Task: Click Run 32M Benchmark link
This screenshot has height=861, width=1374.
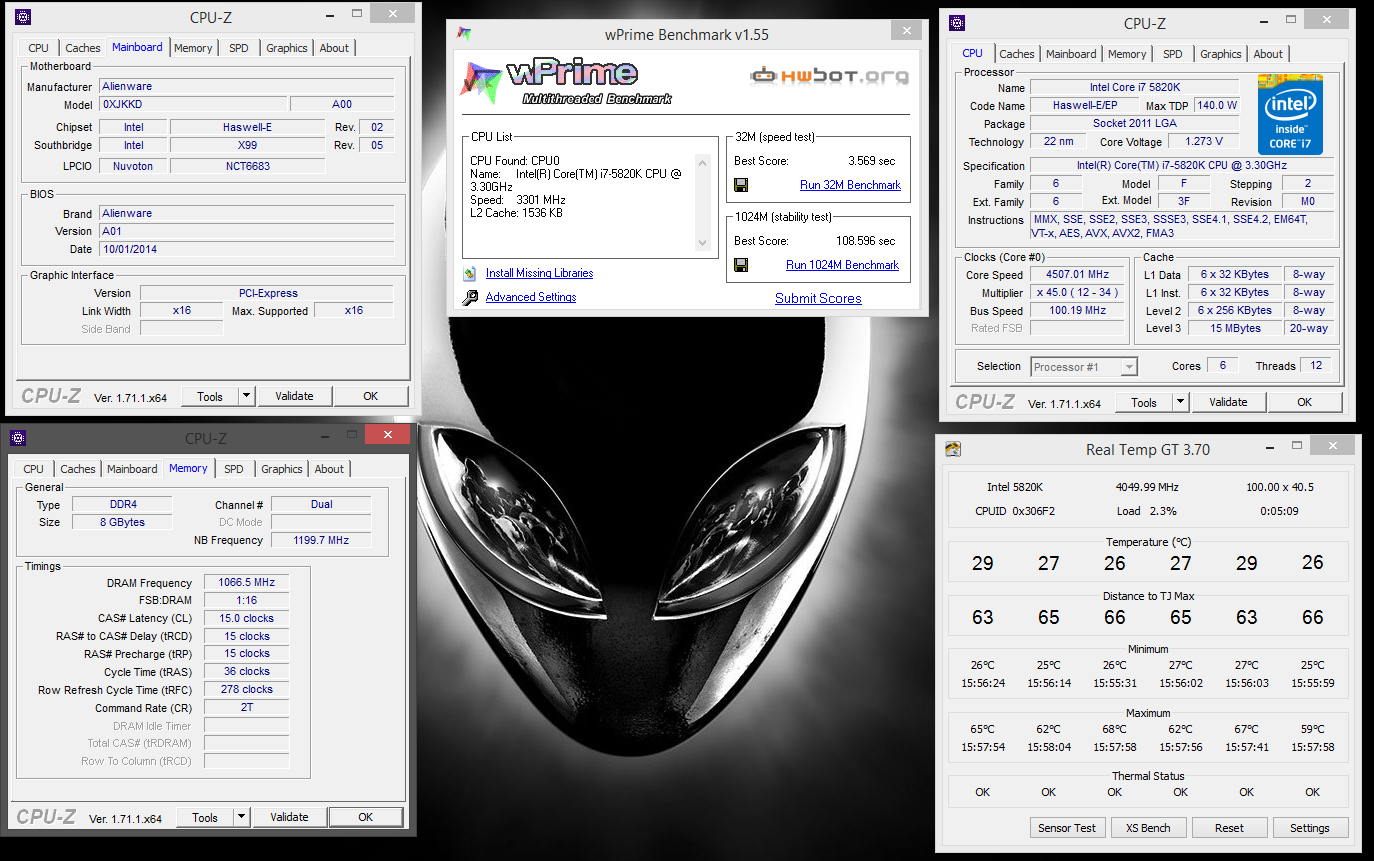Action: [x=850, y=185]
